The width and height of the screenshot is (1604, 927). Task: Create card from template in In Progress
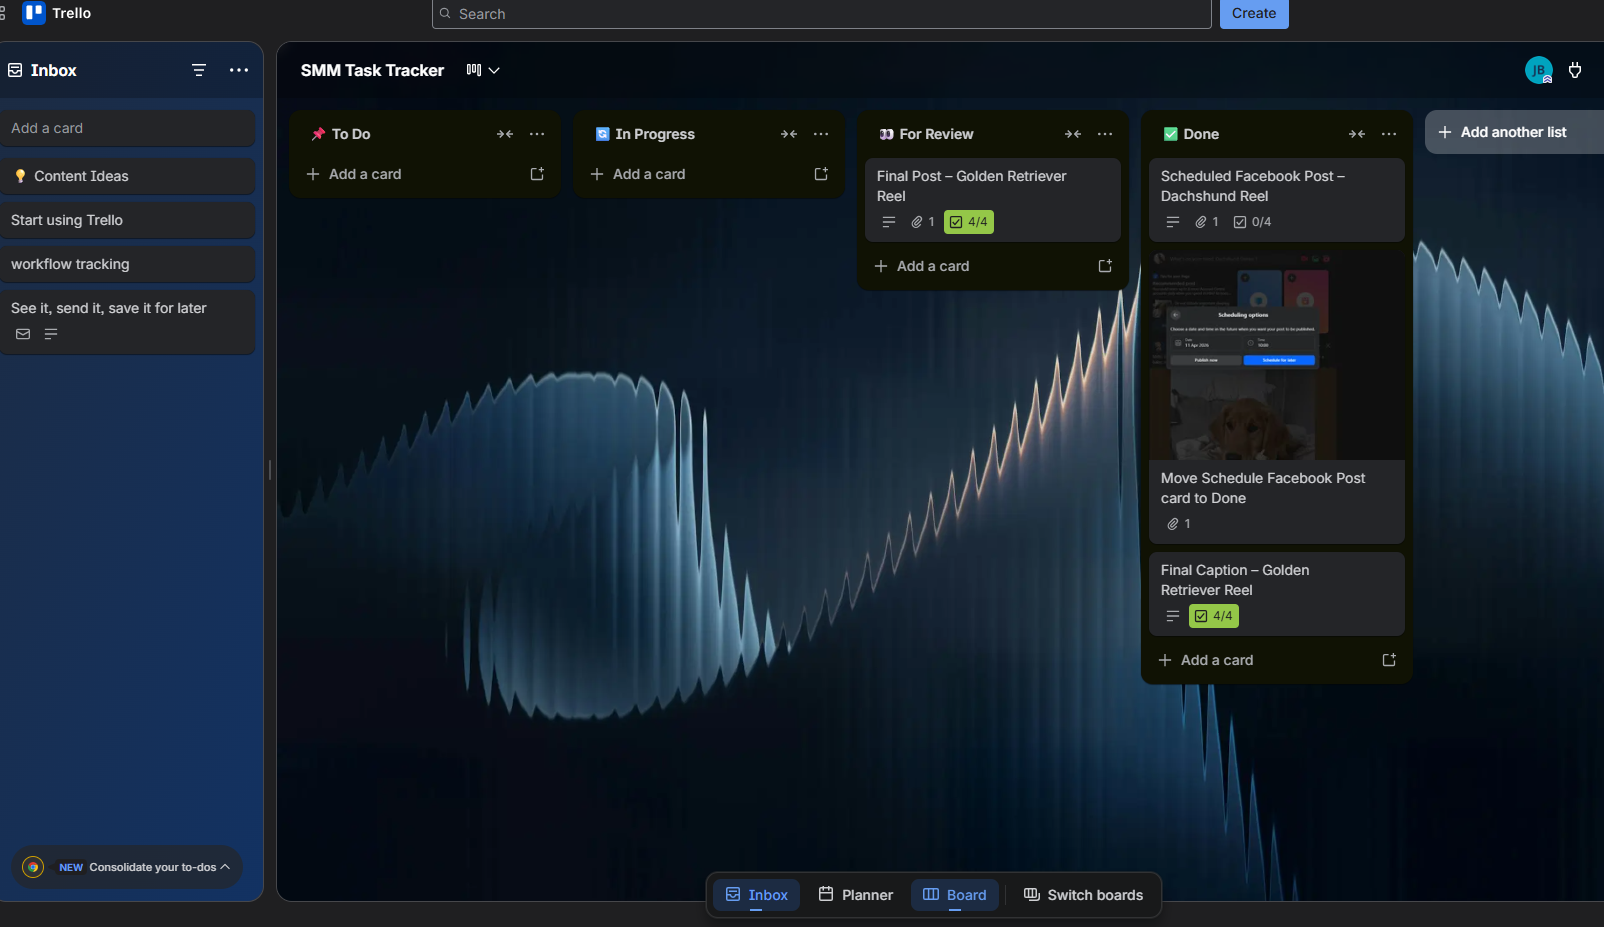coord(821,174)
